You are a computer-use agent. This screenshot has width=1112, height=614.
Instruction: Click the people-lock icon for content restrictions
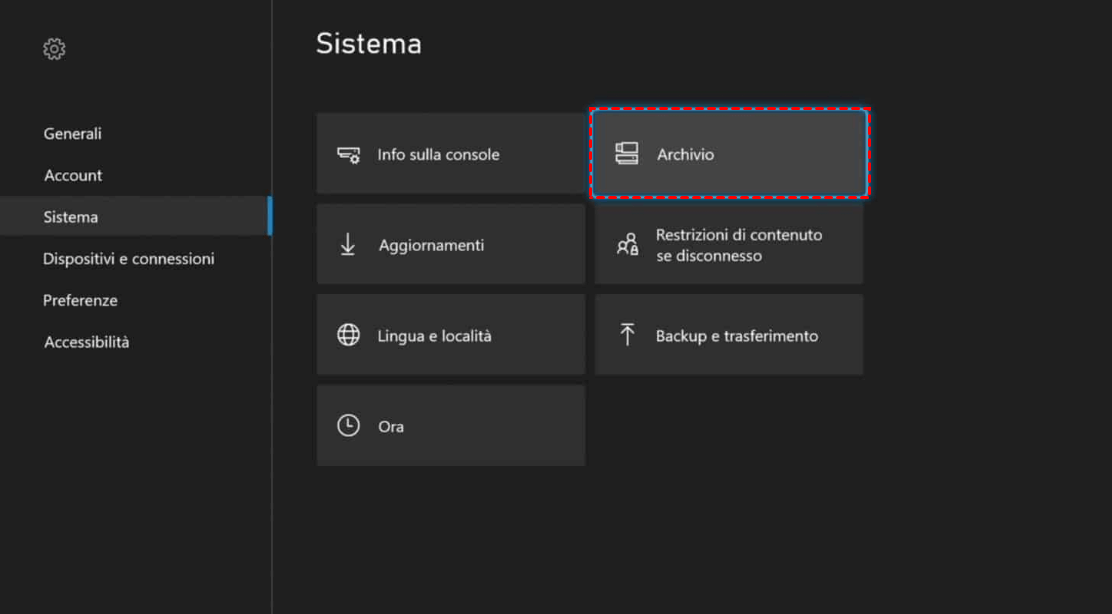[627, 245]
